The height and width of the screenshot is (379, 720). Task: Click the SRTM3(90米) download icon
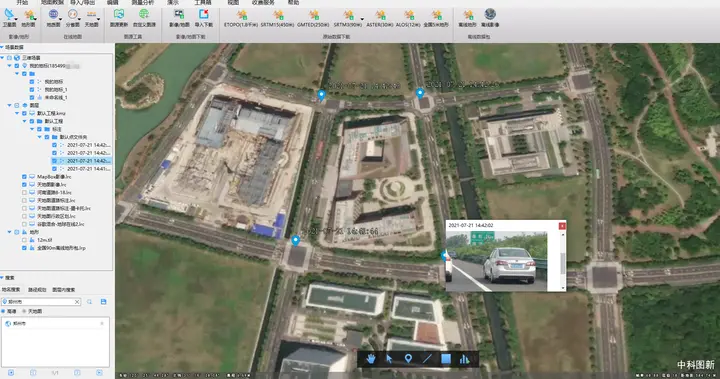349,15
